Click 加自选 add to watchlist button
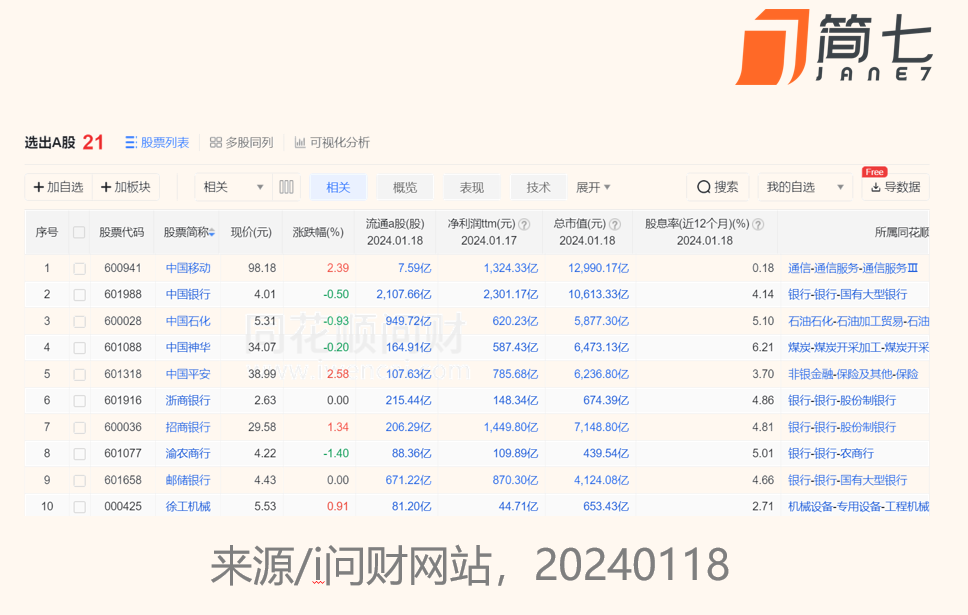Image resolution: width=968 pixels, height=615 pixels. tap(59, 187)
